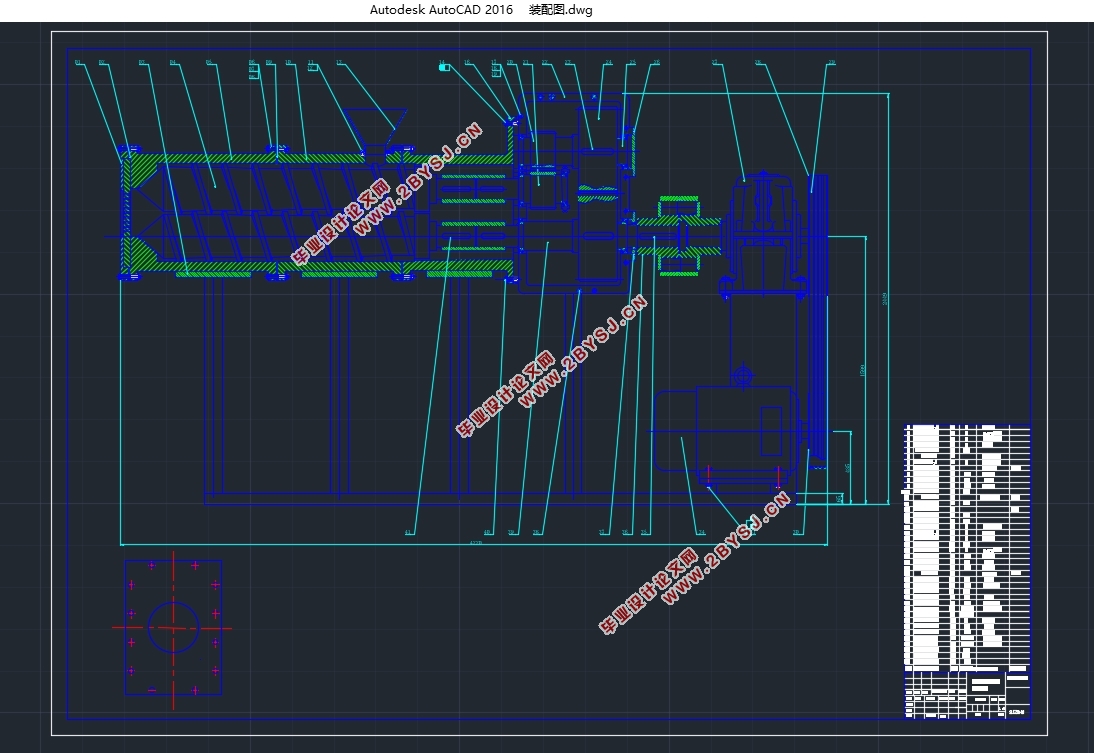
Task: Select the feed hopper funnel on the barrel
Action: [x=375, y=127]
